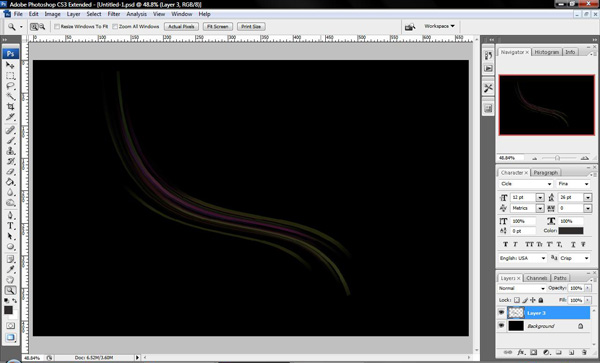
Task: Open Adobe Bridge from options bar
Action: 410,27
